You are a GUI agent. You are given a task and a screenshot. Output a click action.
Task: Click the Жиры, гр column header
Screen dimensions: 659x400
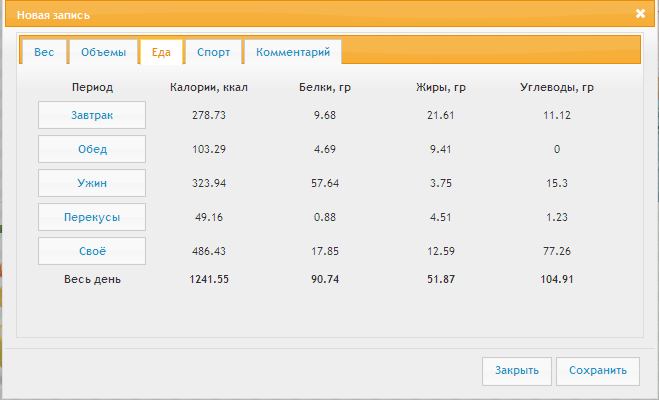pyautogui.click(x=441, y=87)
